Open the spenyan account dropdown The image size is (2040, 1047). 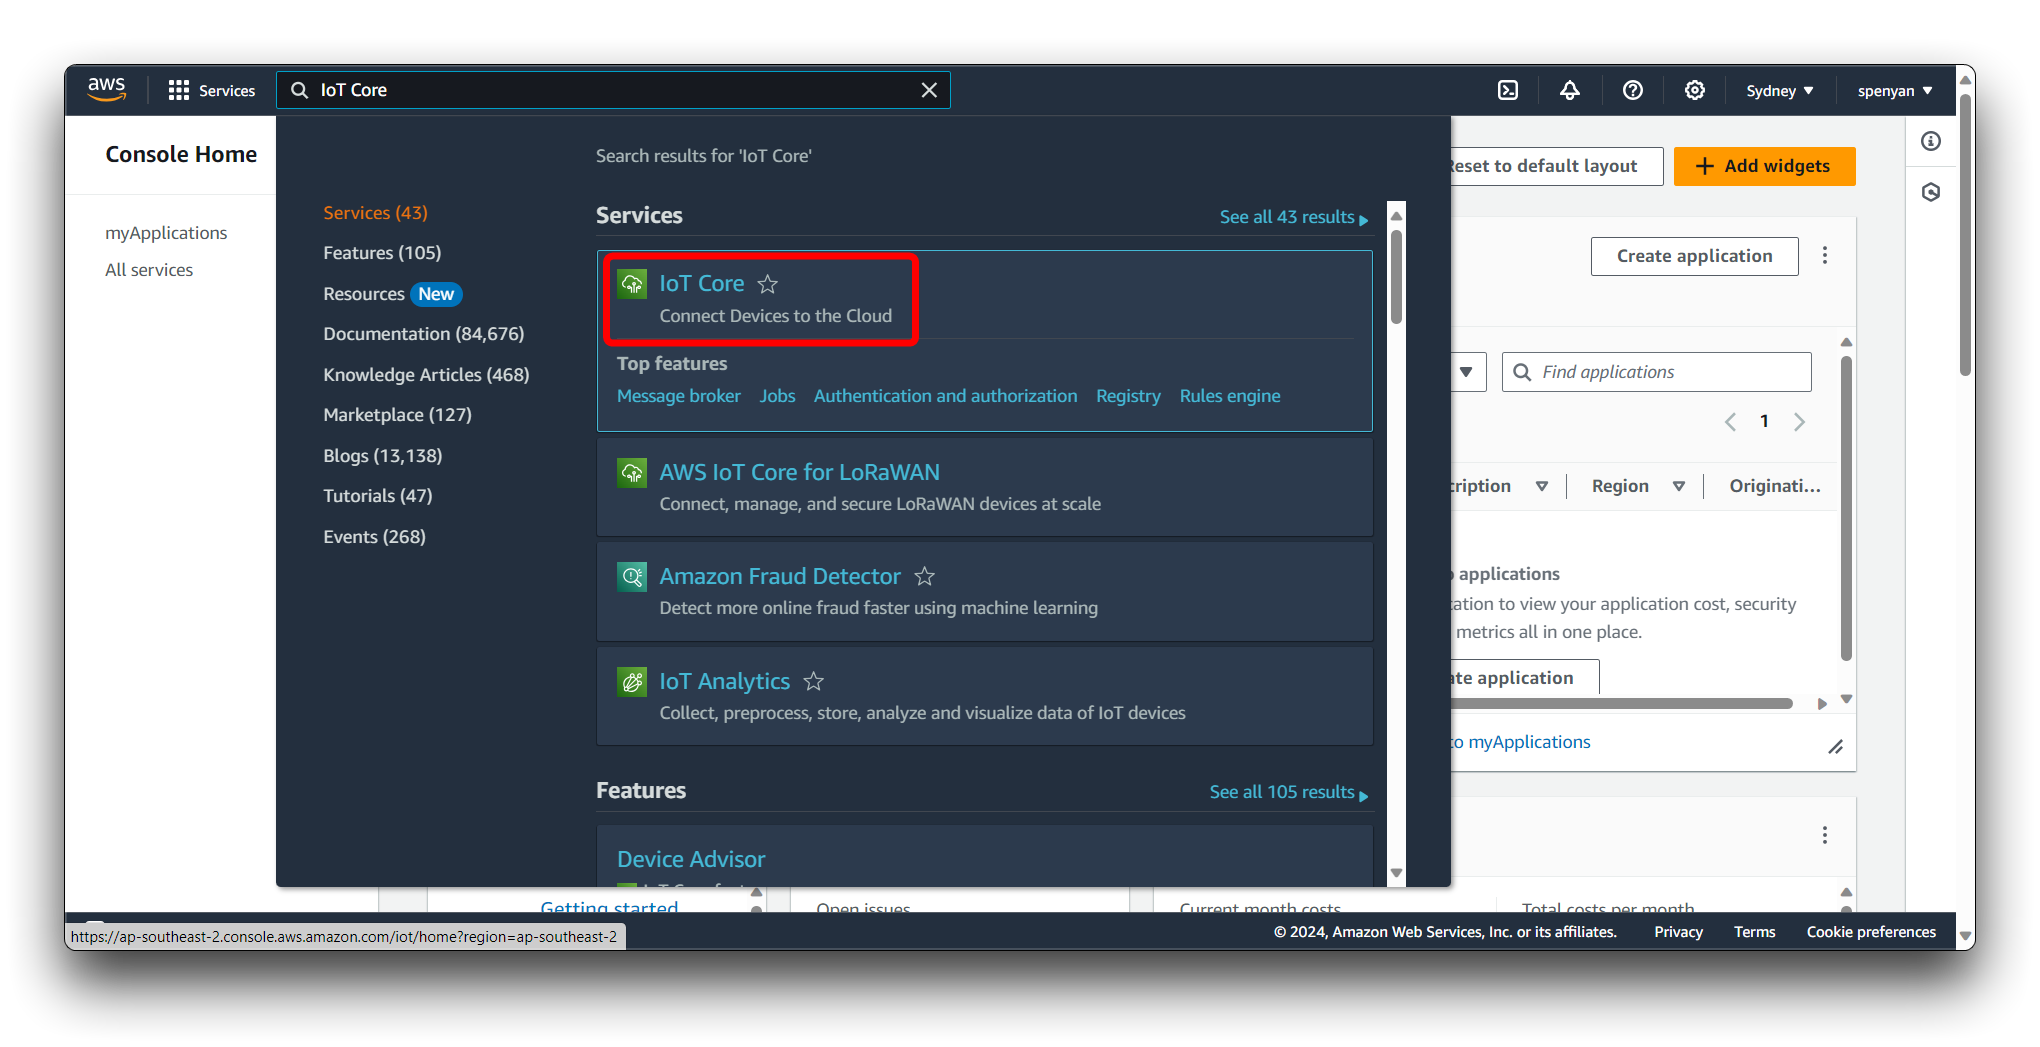(x=1894, y=91)
